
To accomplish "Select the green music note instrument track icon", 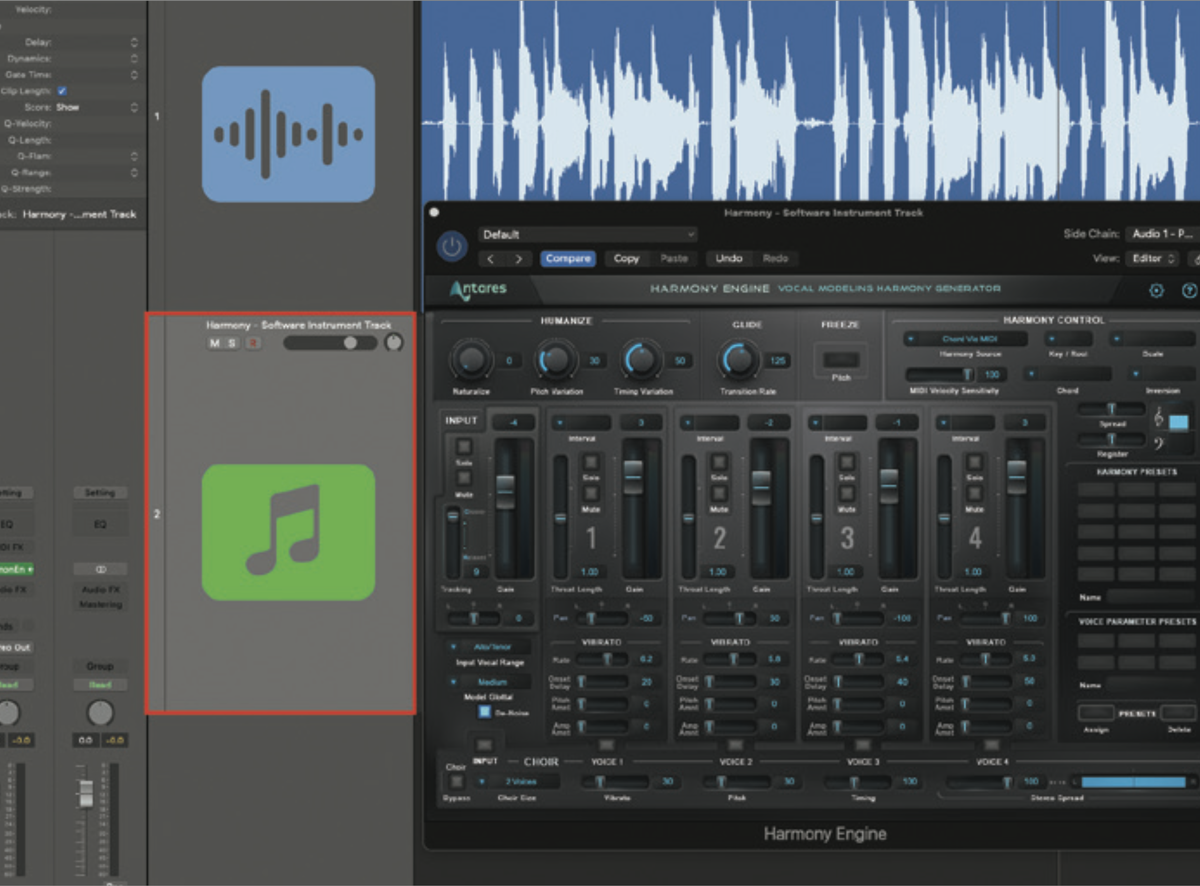I will [x=289, y=531].
